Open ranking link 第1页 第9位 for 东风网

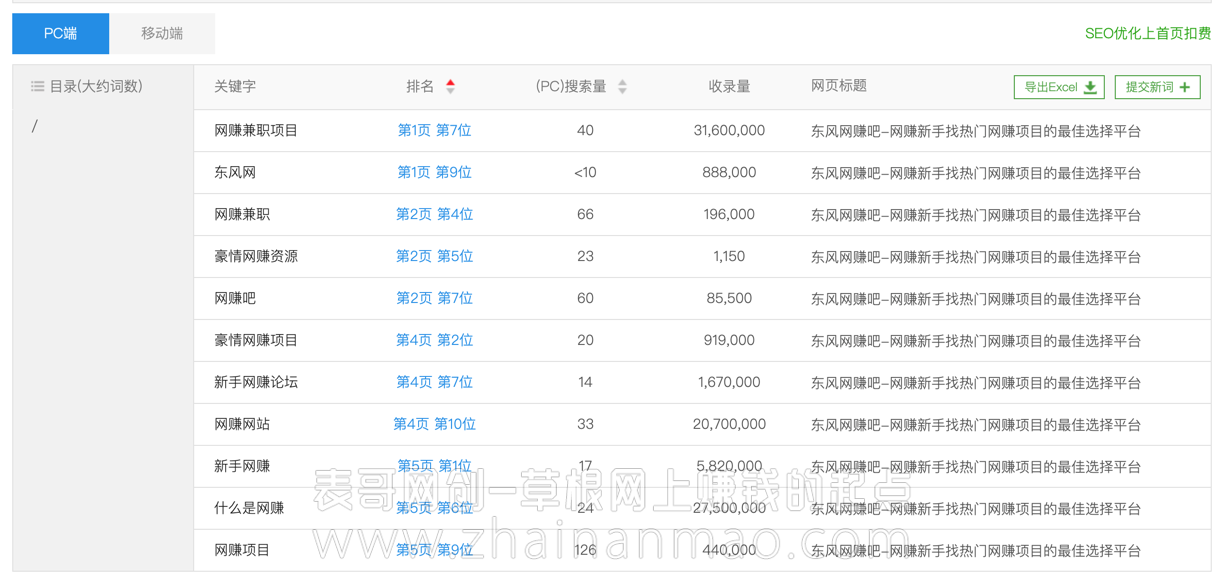click(x=434, y=172)
